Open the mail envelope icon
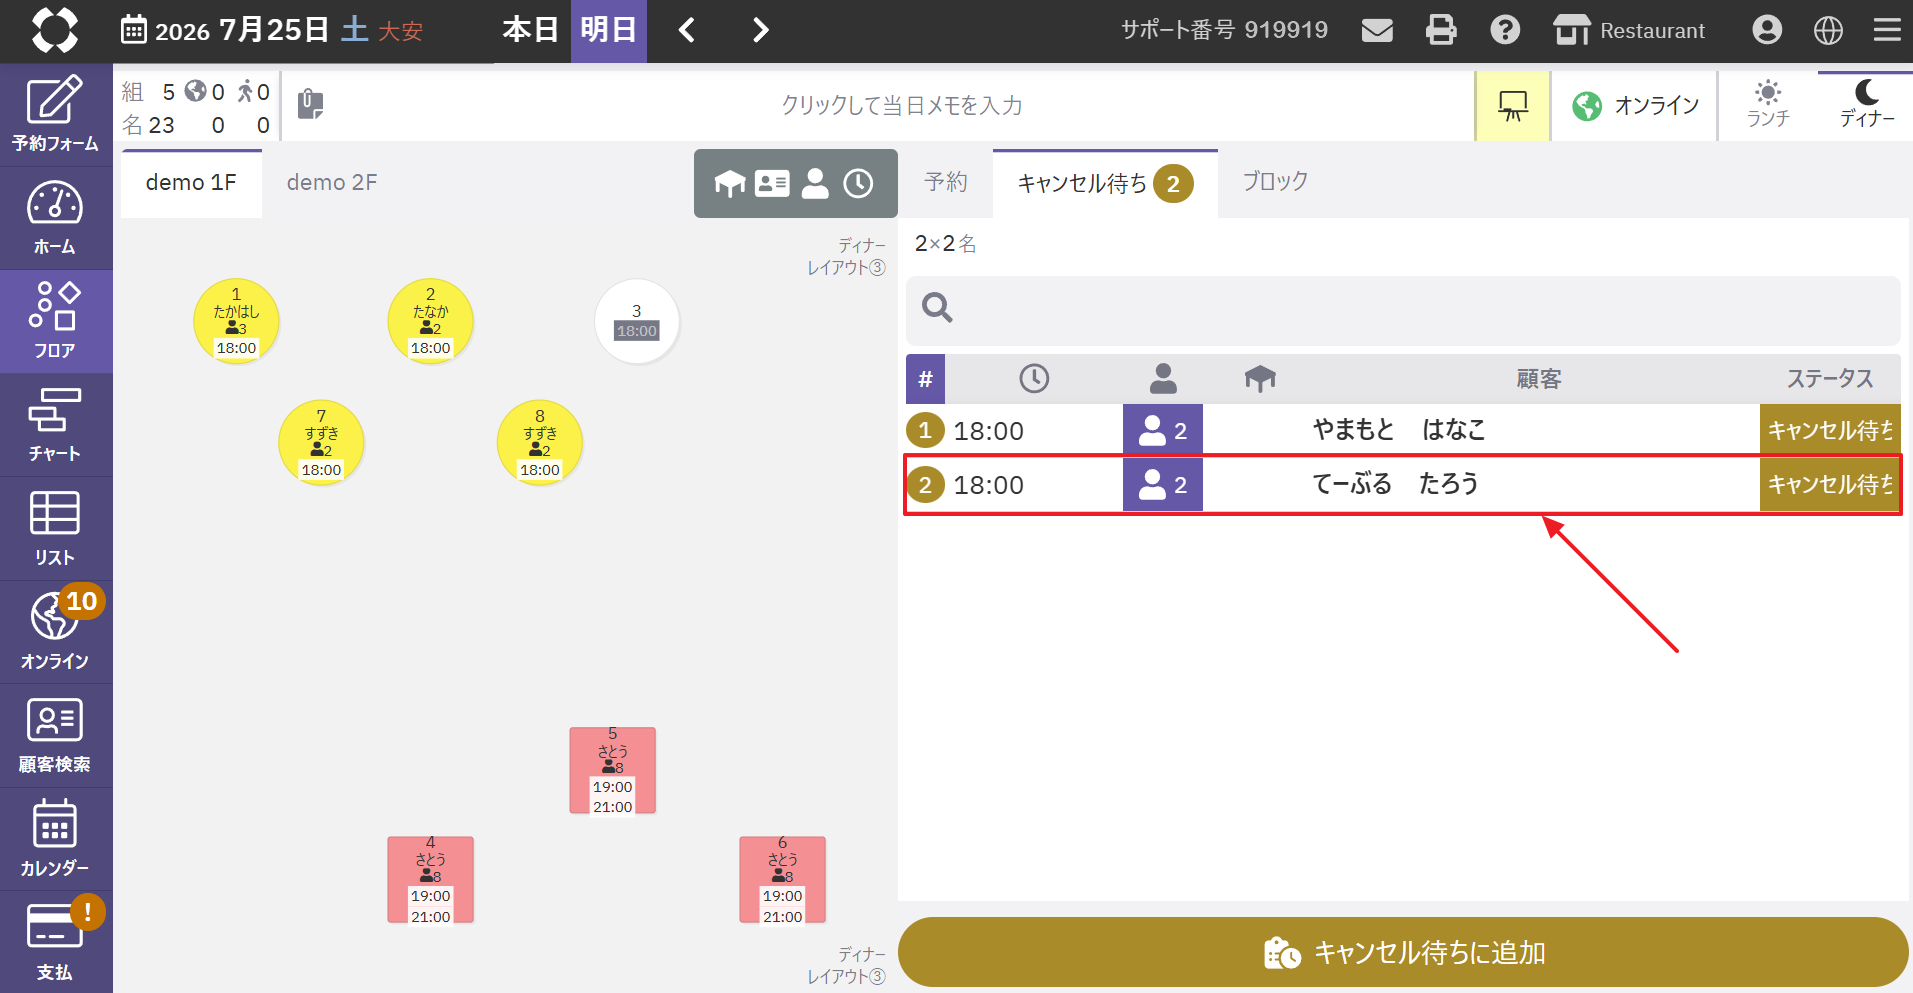This screenshot has height=993, width=1913. click(1377, 30)
